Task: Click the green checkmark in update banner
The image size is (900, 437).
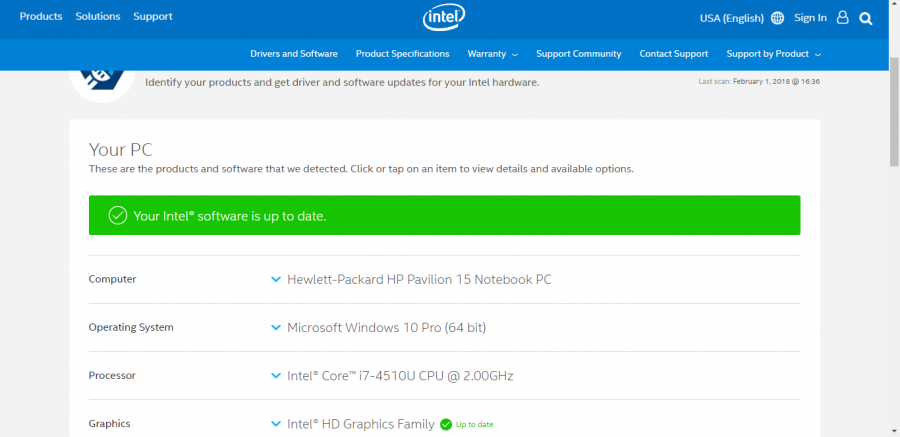Action: (117, 215)
